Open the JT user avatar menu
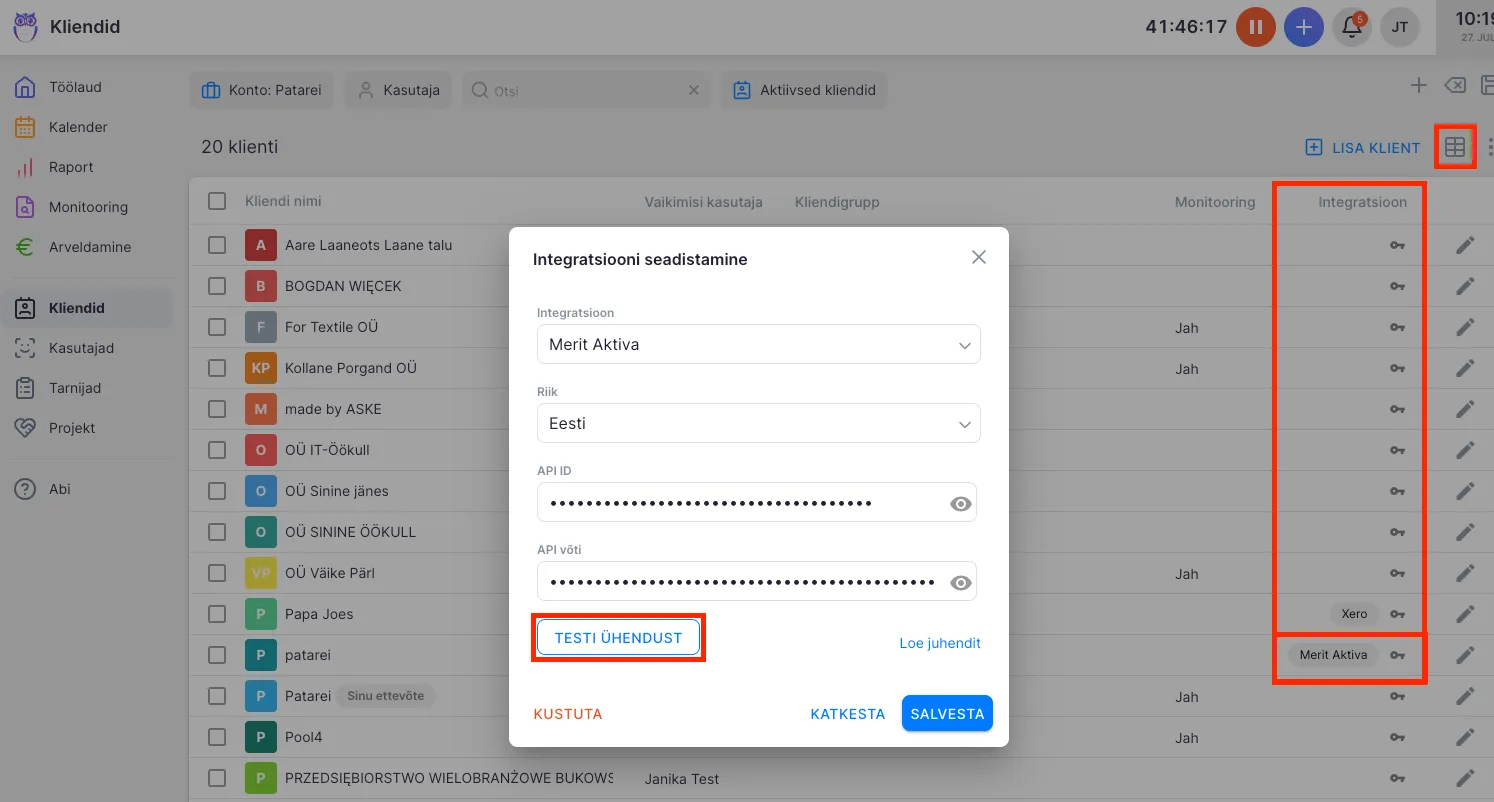1494x802 pixels. tap(1400, 27)
